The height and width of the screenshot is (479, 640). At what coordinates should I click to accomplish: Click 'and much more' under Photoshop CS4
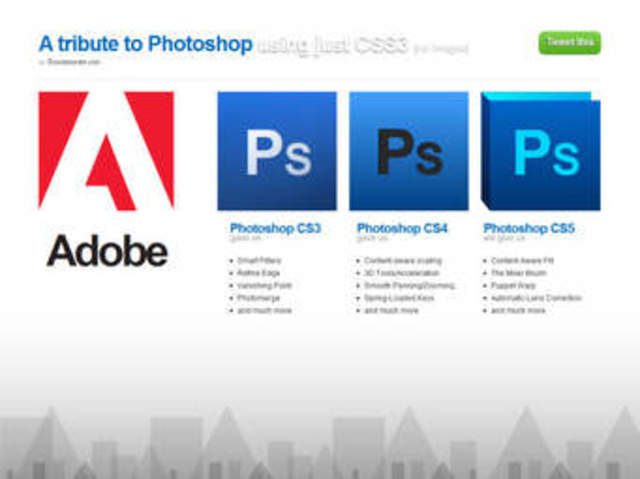tap(391, 310)
